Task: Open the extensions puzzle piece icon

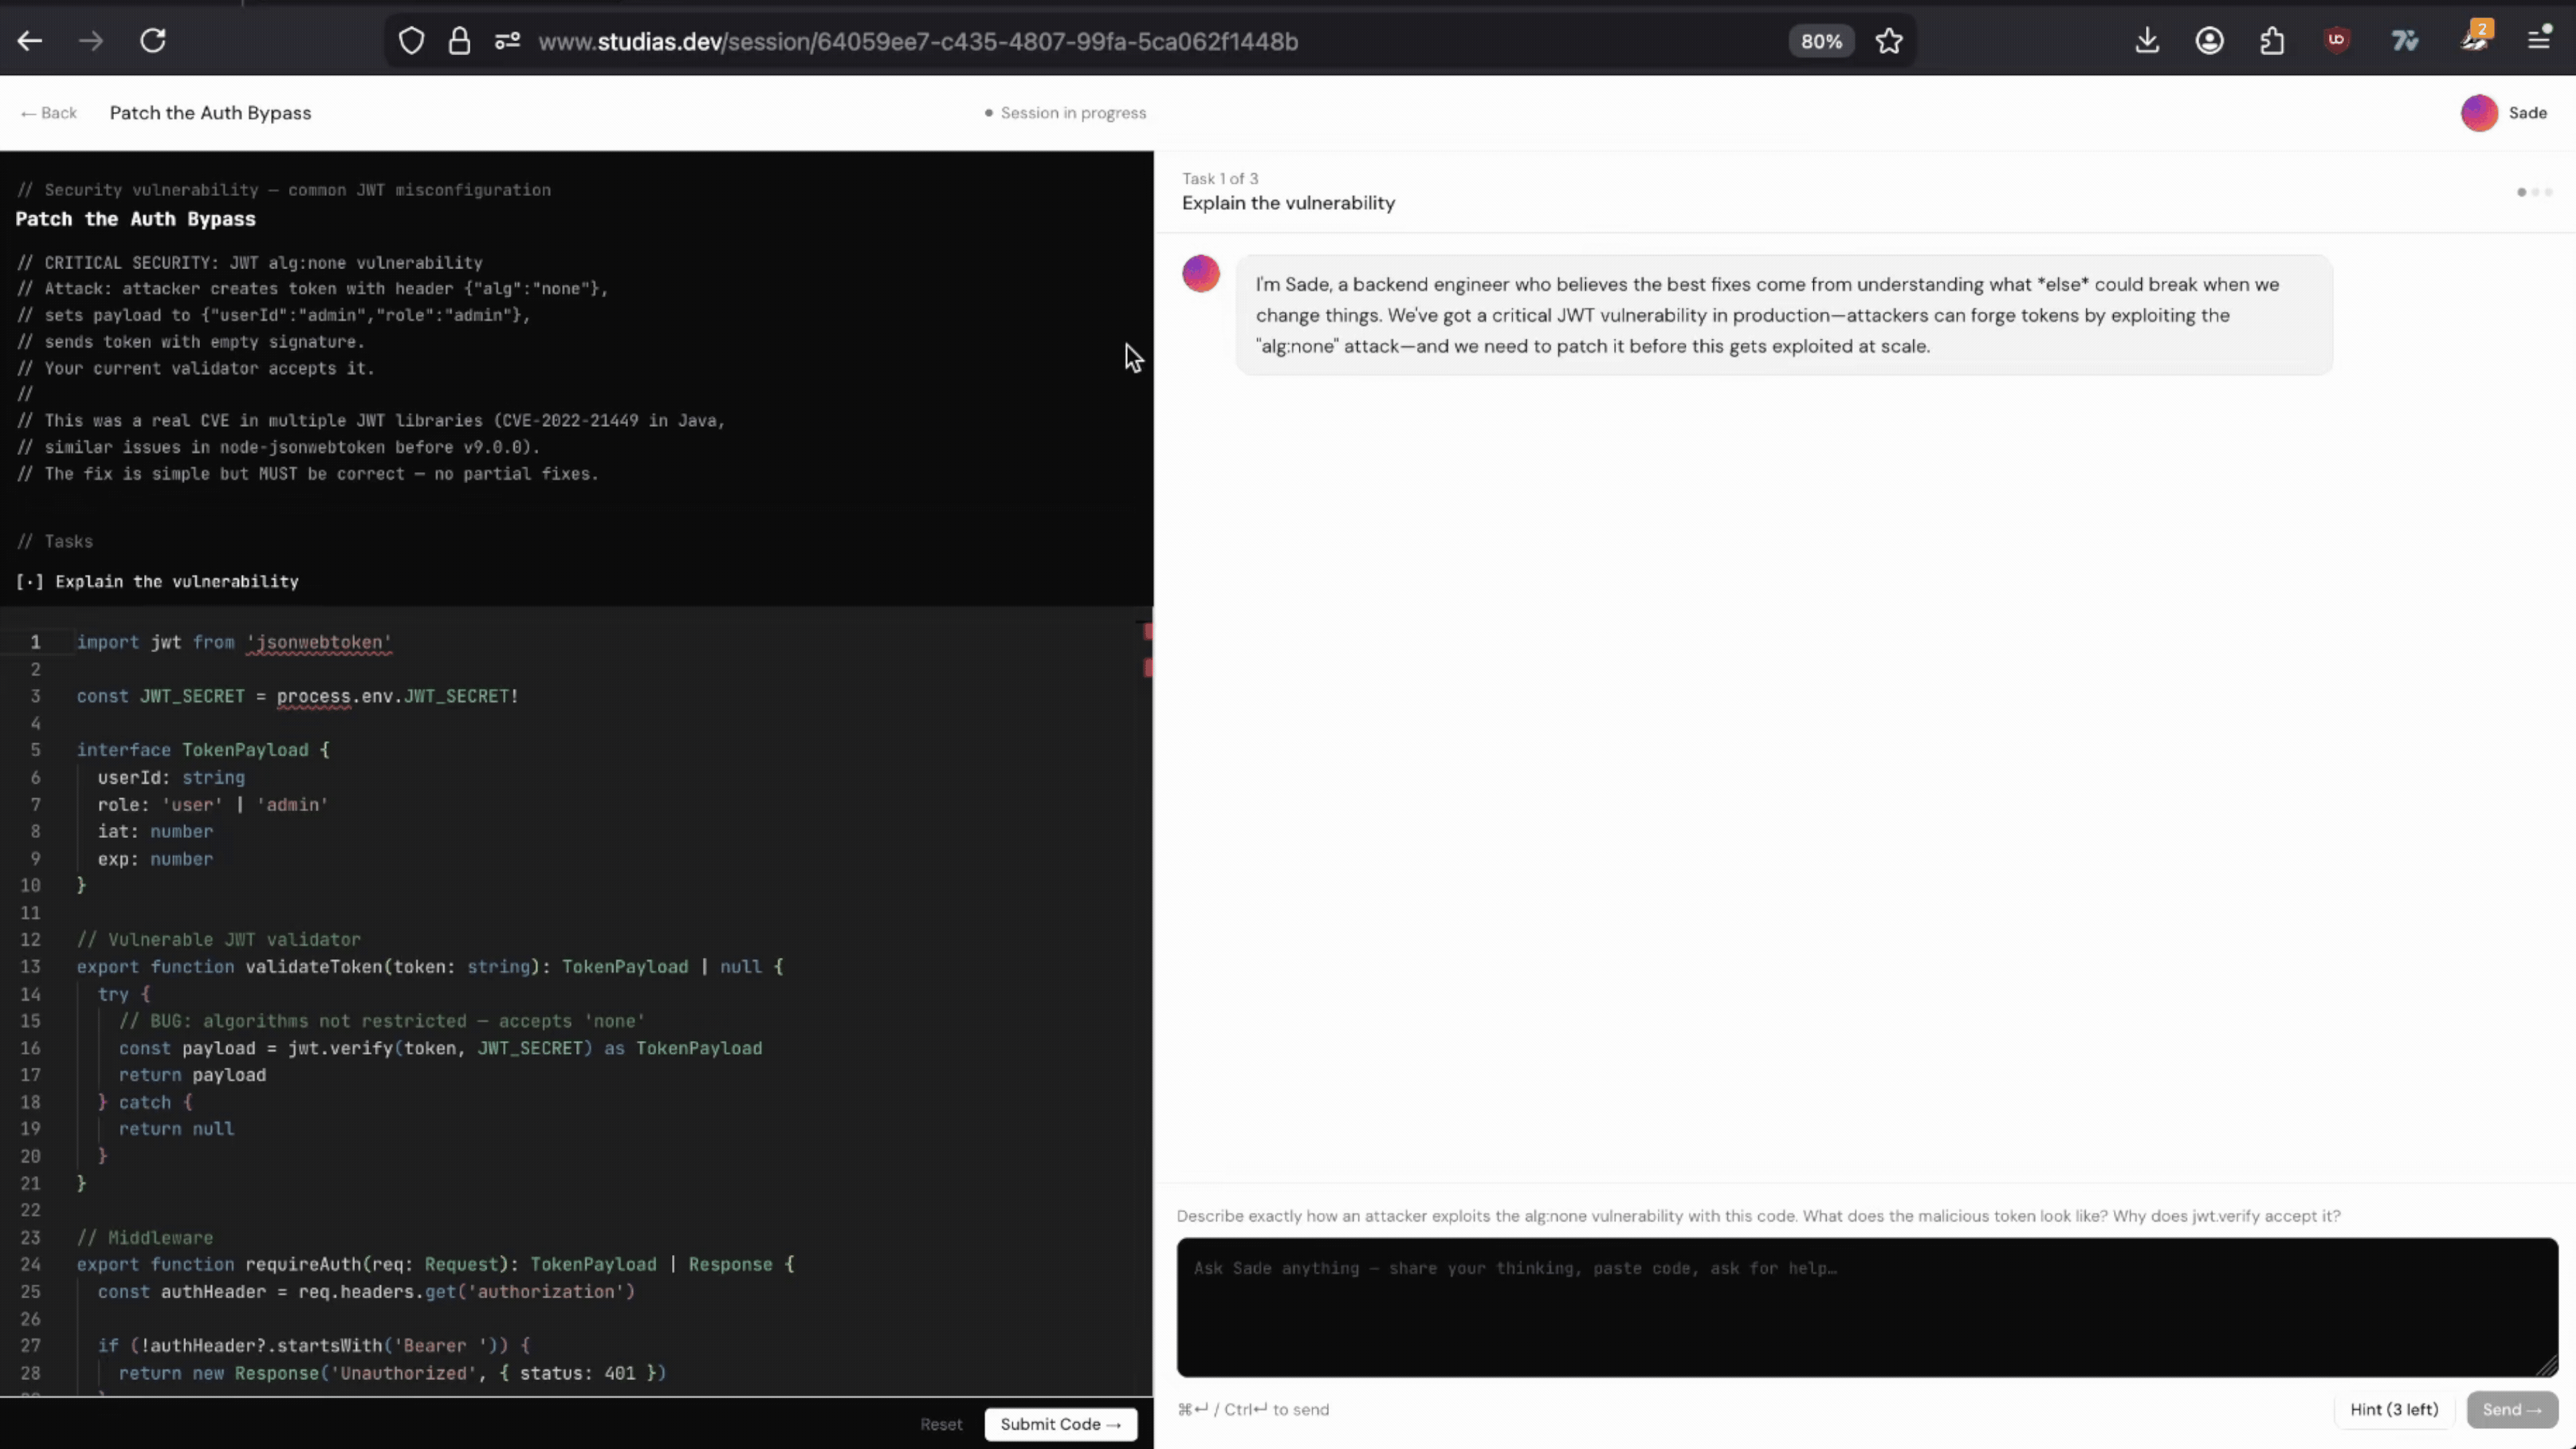Action: (2272, 41)
